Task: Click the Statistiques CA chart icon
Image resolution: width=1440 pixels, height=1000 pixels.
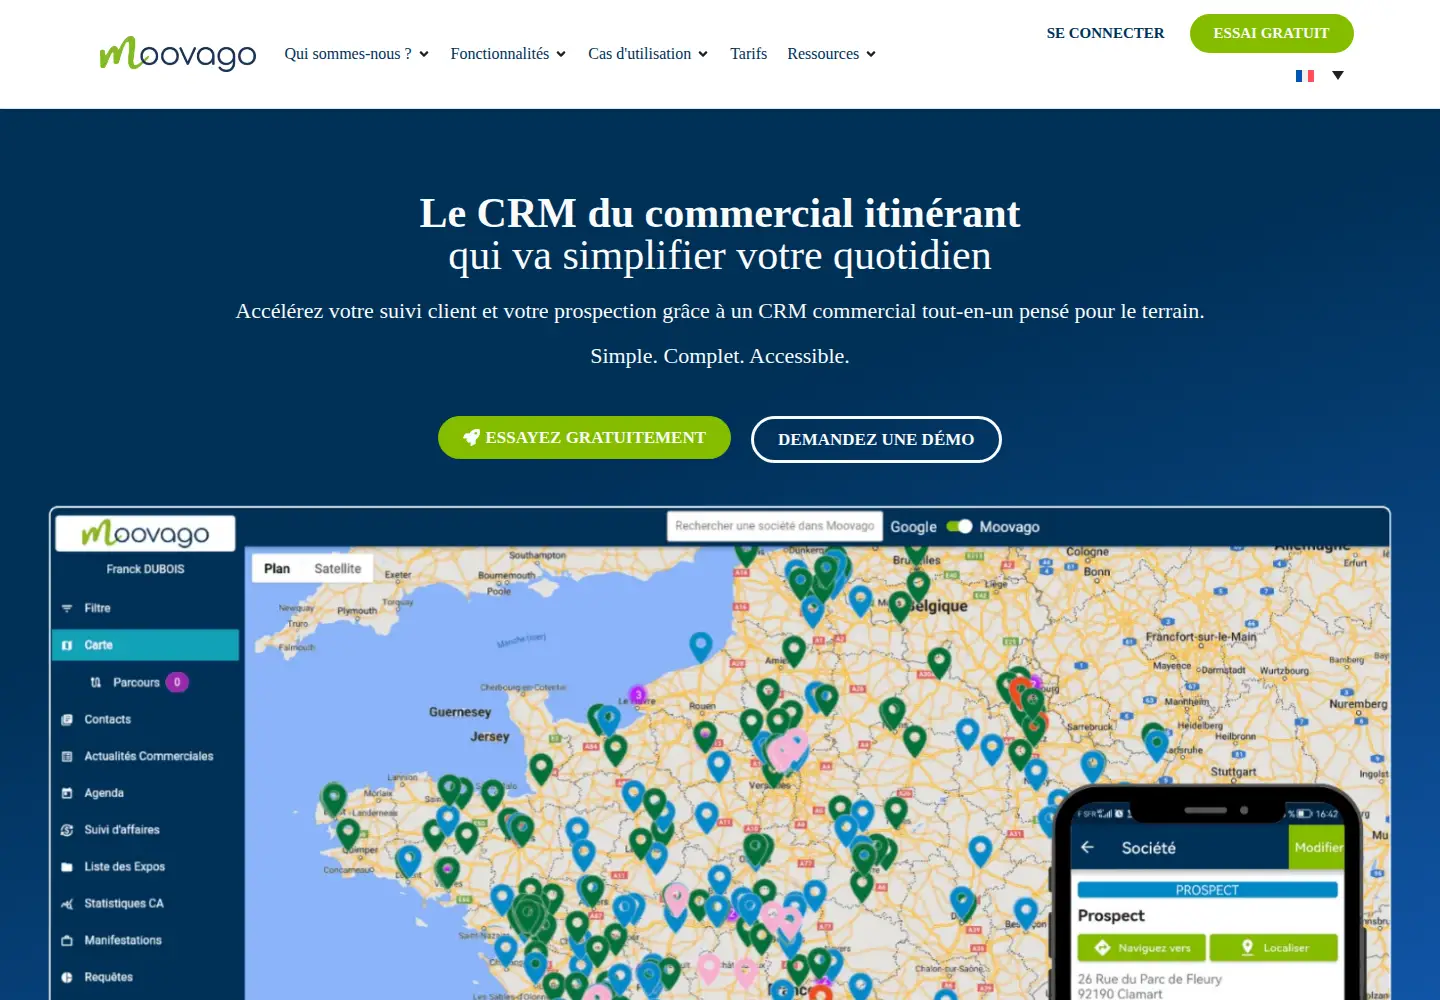Action: tap(67, 904)
